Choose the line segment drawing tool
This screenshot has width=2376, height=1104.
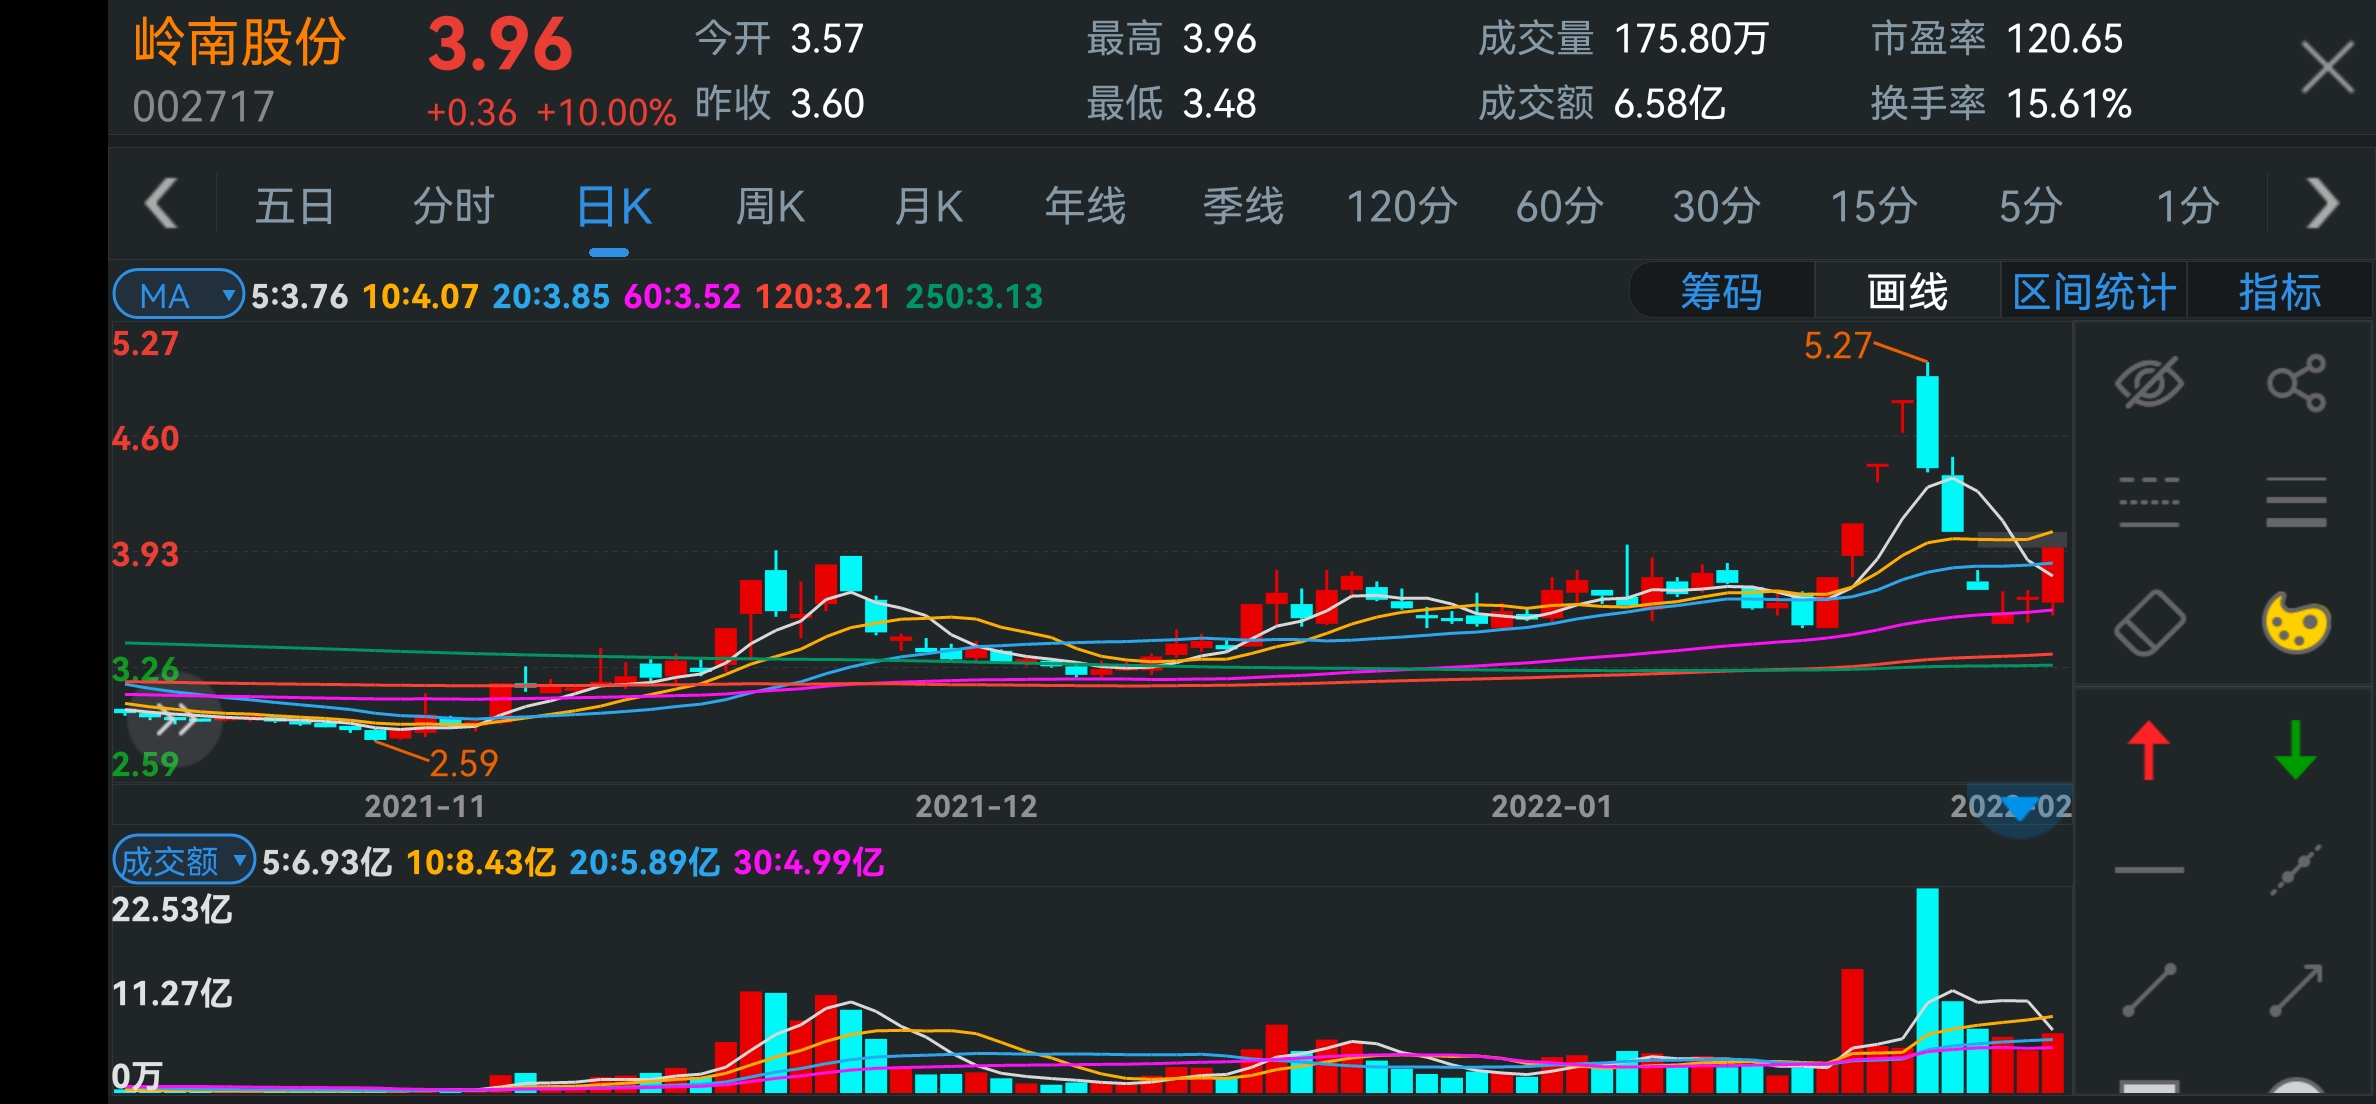(2149, 990)
